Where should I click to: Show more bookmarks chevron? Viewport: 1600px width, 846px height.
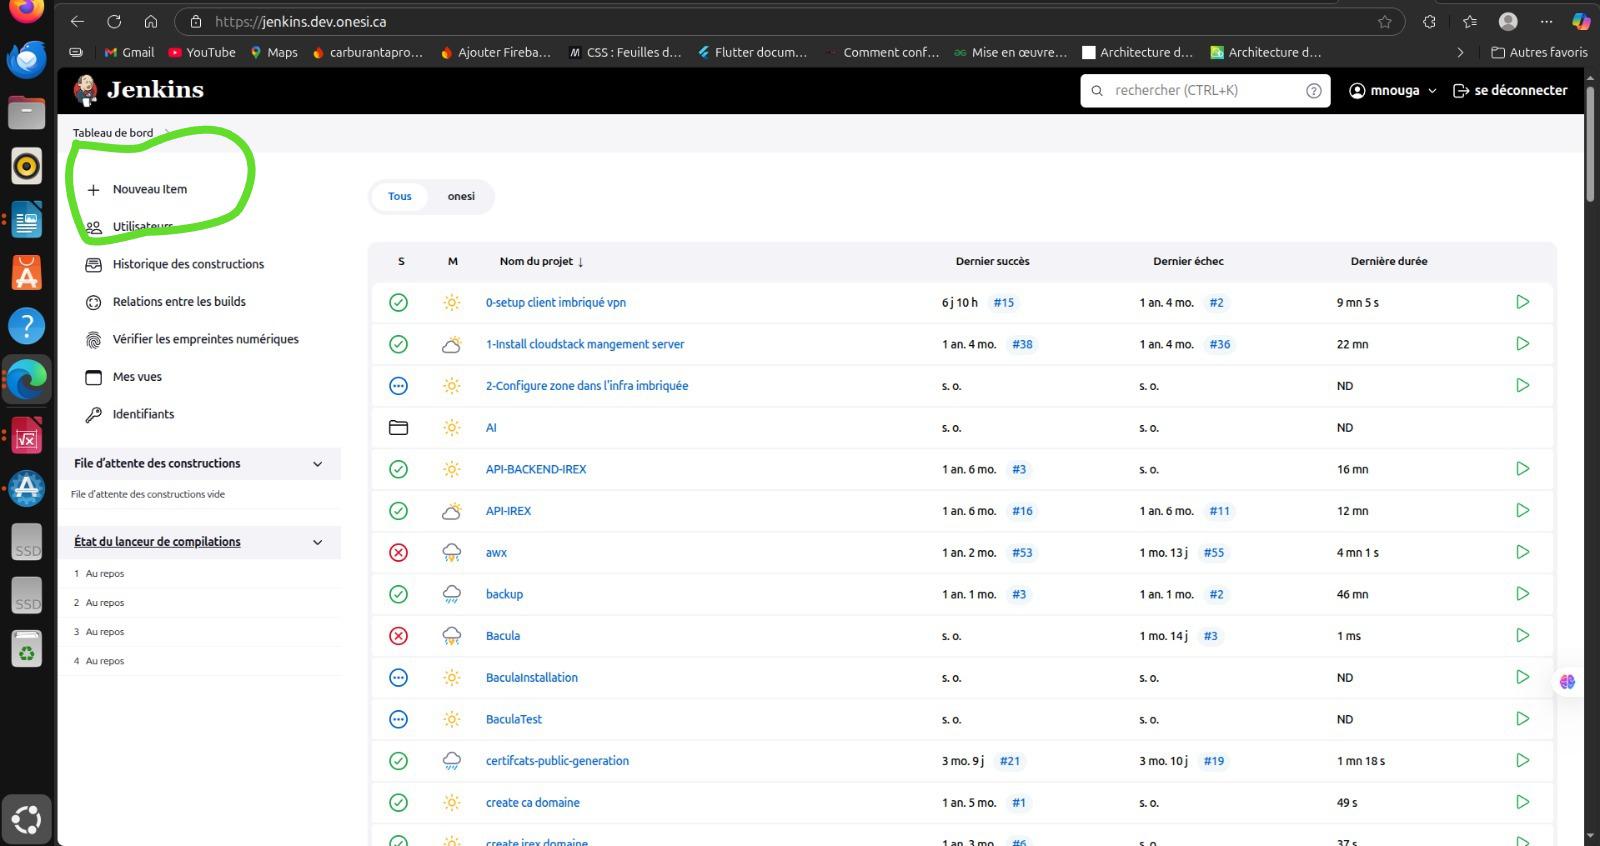[x=1460, y=52]
